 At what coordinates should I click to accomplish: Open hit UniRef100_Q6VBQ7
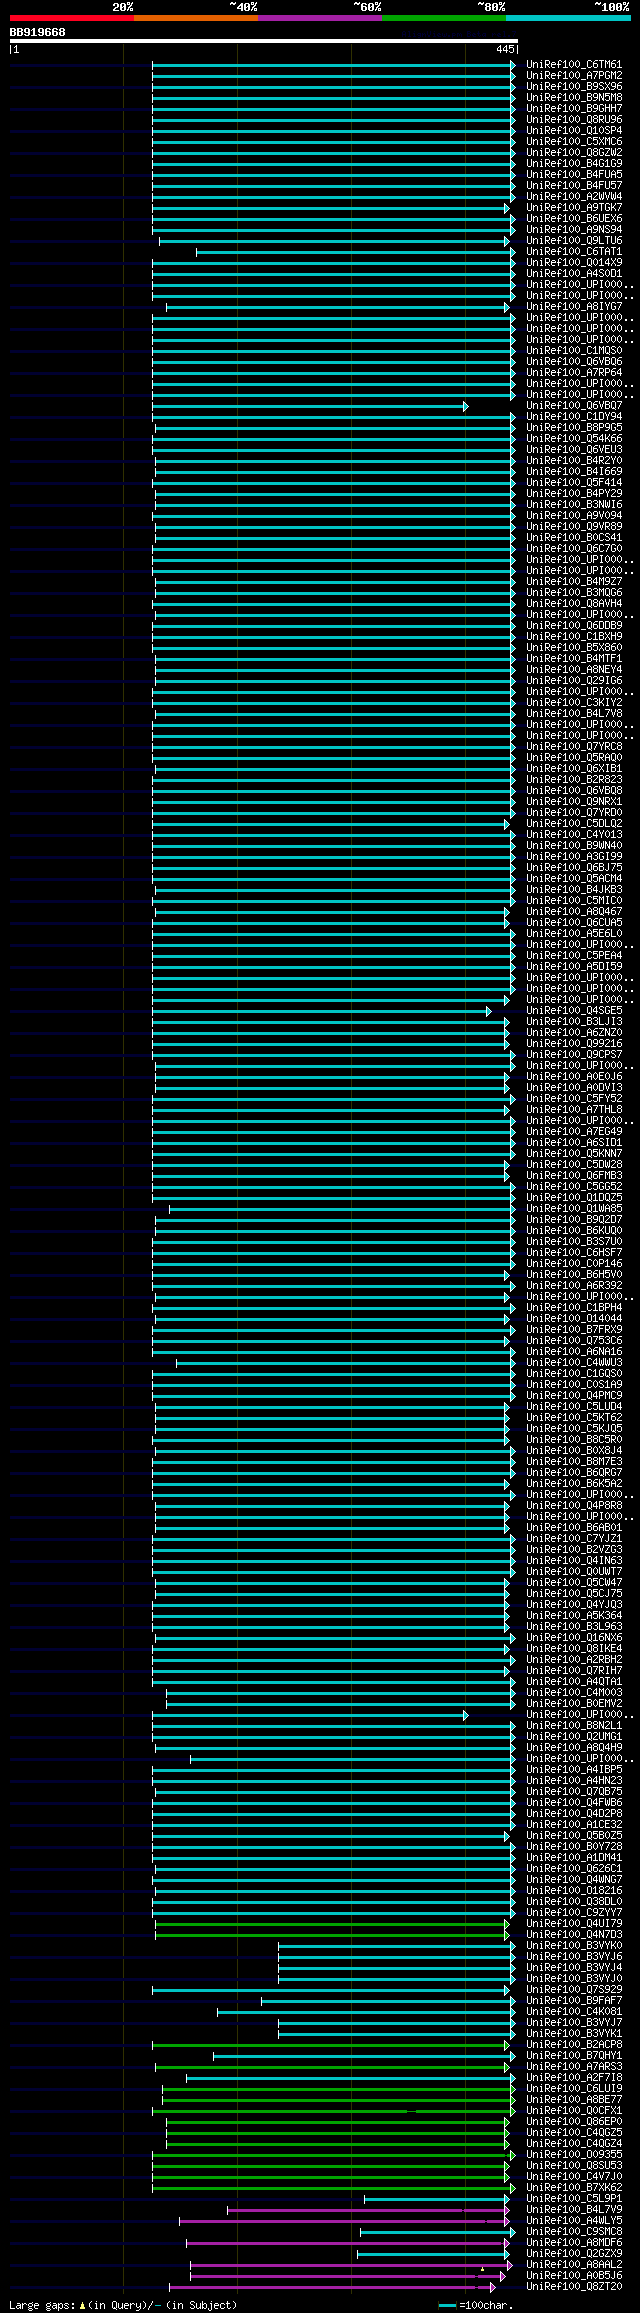click(574, 406)
